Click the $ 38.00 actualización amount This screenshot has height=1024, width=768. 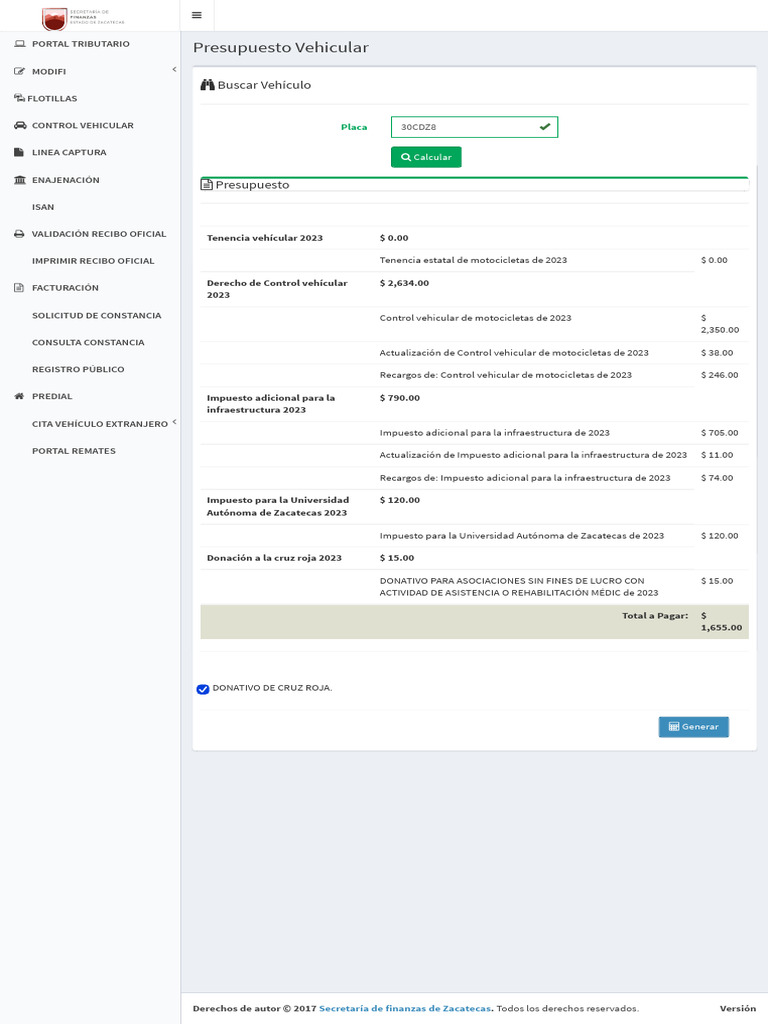click(x=717, y=353)
